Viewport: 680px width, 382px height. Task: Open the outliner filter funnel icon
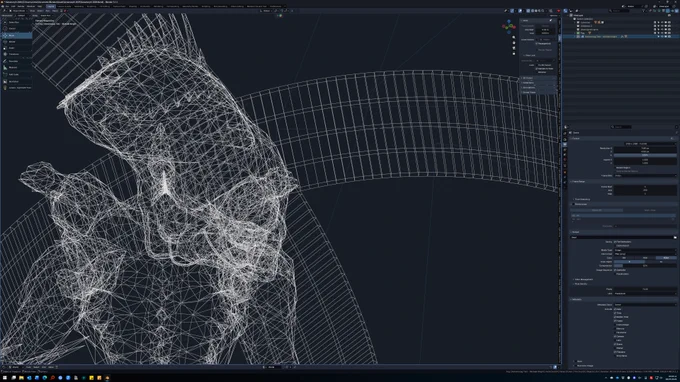click(644, 11)
